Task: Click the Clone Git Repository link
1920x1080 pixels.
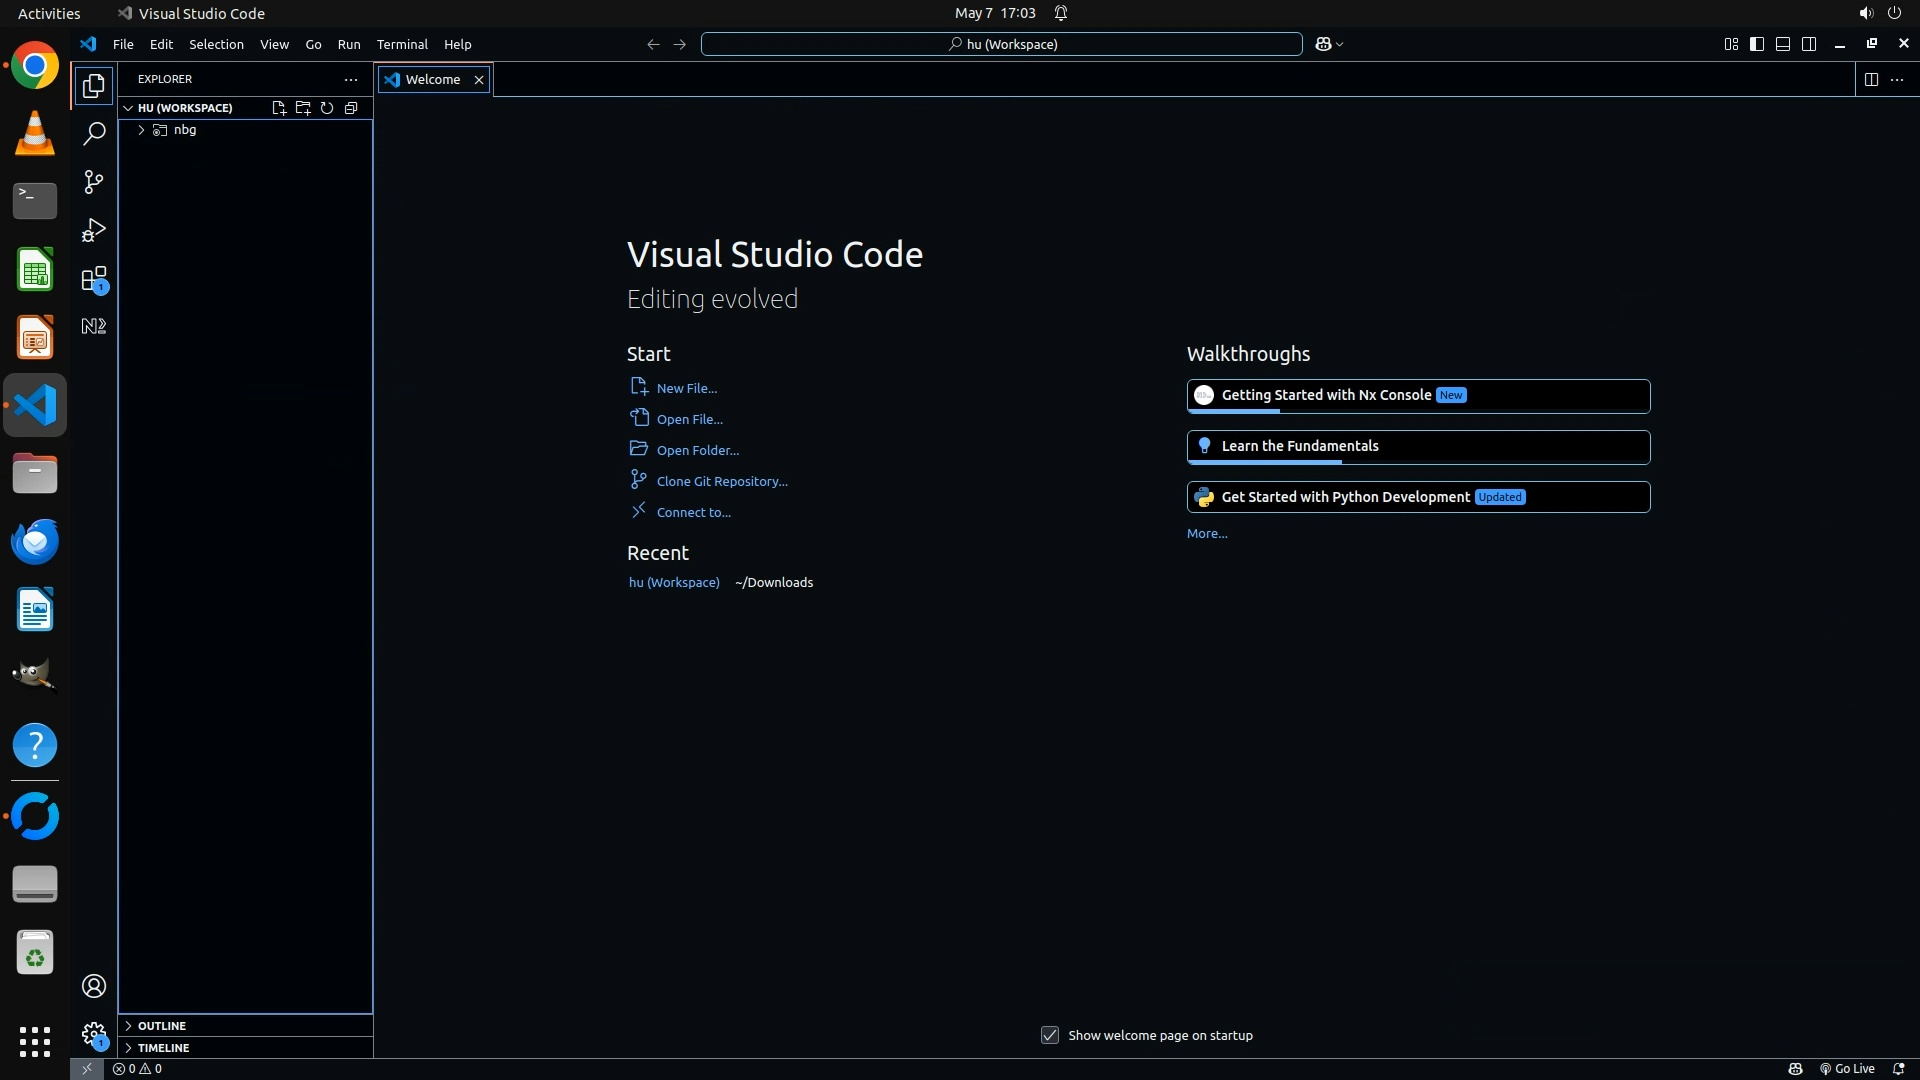Action: (x=721, y=481)
